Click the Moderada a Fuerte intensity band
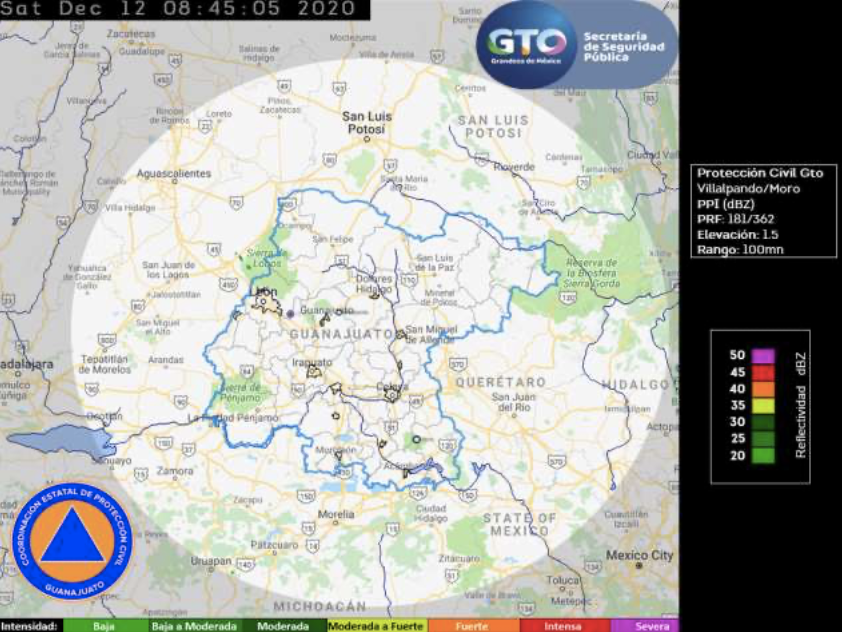Screen dimensions: 842x632 coord(377,626)
